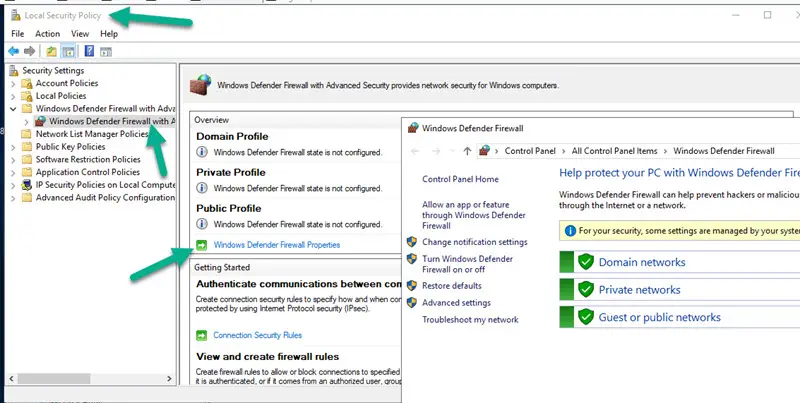The image size is (800, 403).
Task: Click the green arrow icon beside Connection Security Rules
Action: coord(202,335)
